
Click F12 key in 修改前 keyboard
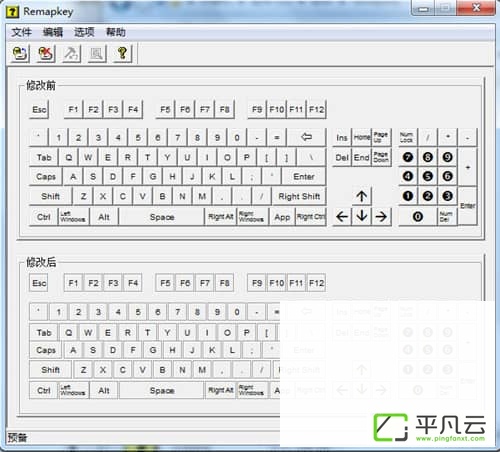click(x=316, y=109)
